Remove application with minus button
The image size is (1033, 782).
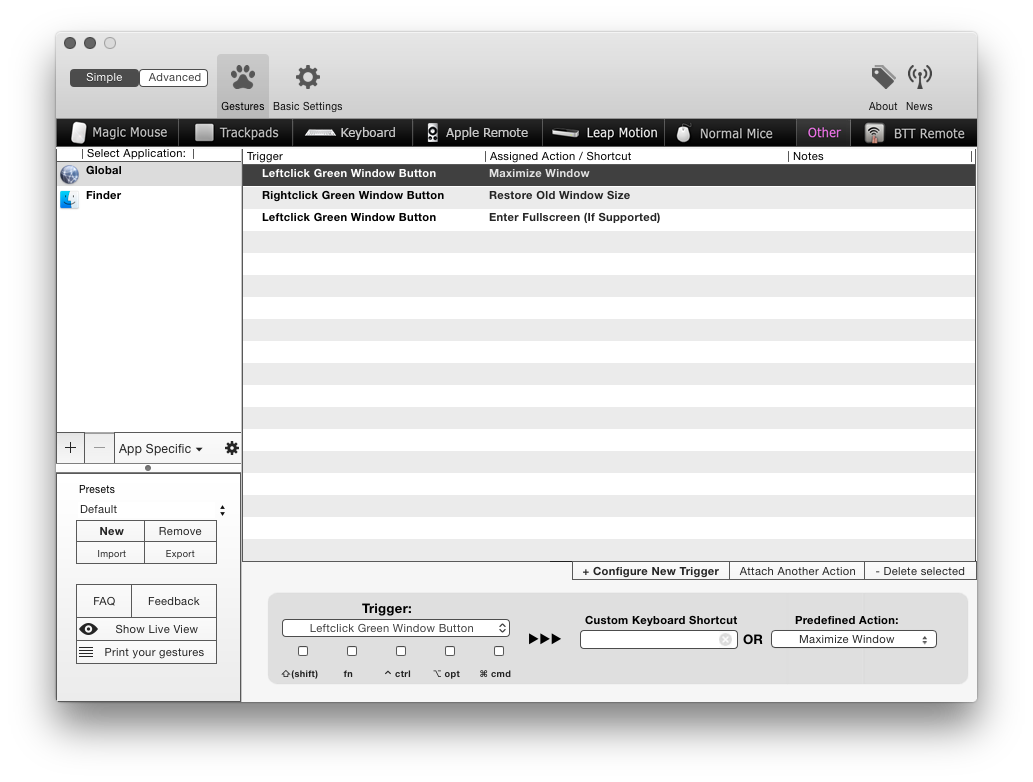coord(99,448)
